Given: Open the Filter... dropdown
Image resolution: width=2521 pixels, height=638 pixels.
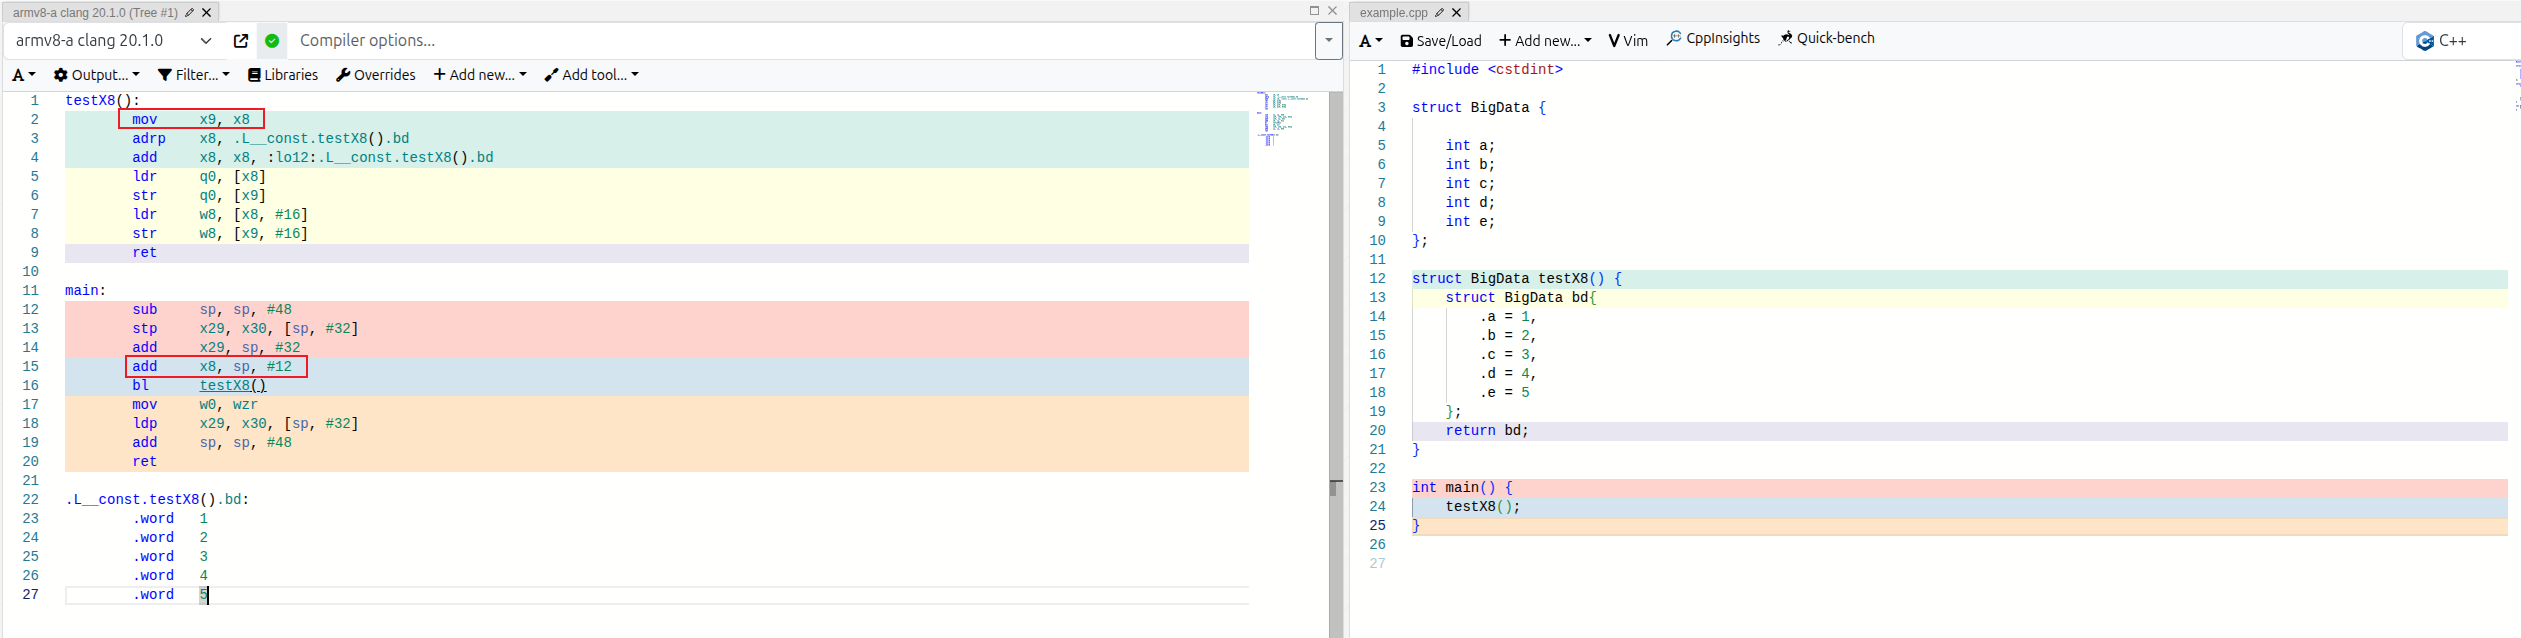Looking at the screenshot, I should pos(194,75).
